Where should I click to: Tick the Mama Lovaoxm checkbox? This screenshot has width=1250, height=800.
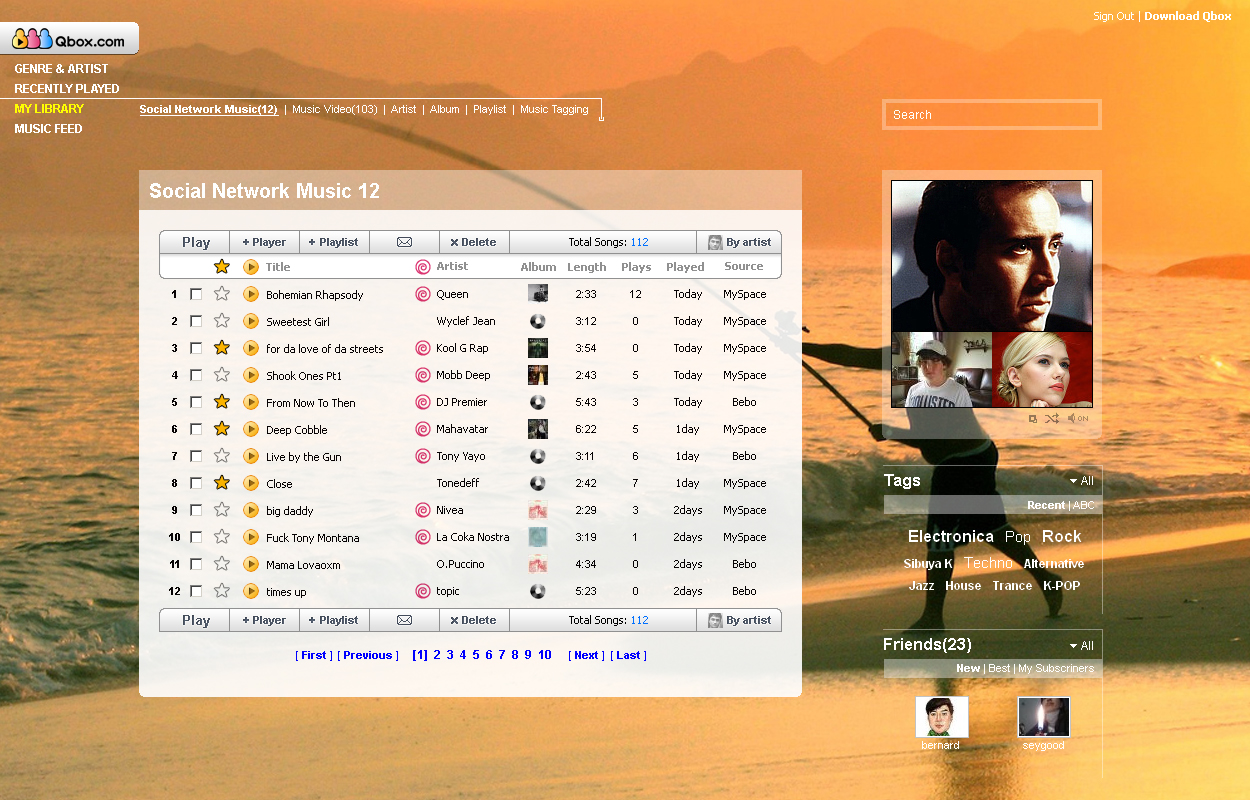click(196, 564)
